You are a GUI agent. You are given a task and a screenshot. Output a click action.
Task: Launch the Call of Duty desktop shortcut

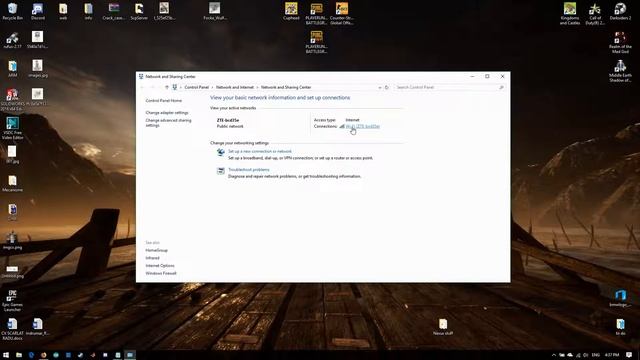pyautogui.click(x=595, y=13)
